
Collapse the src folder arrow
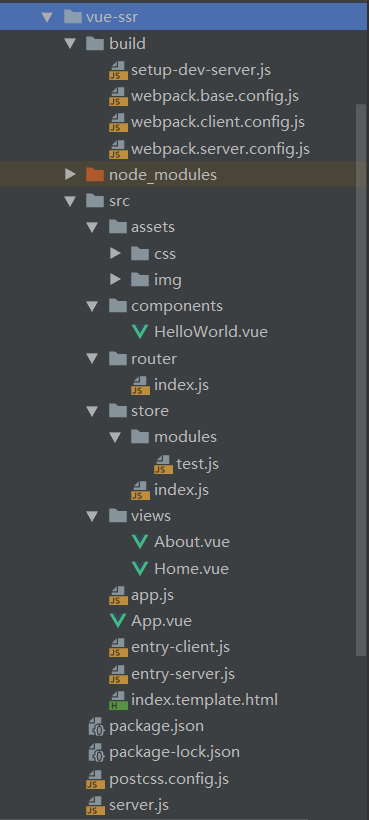(x=70, y=201)
